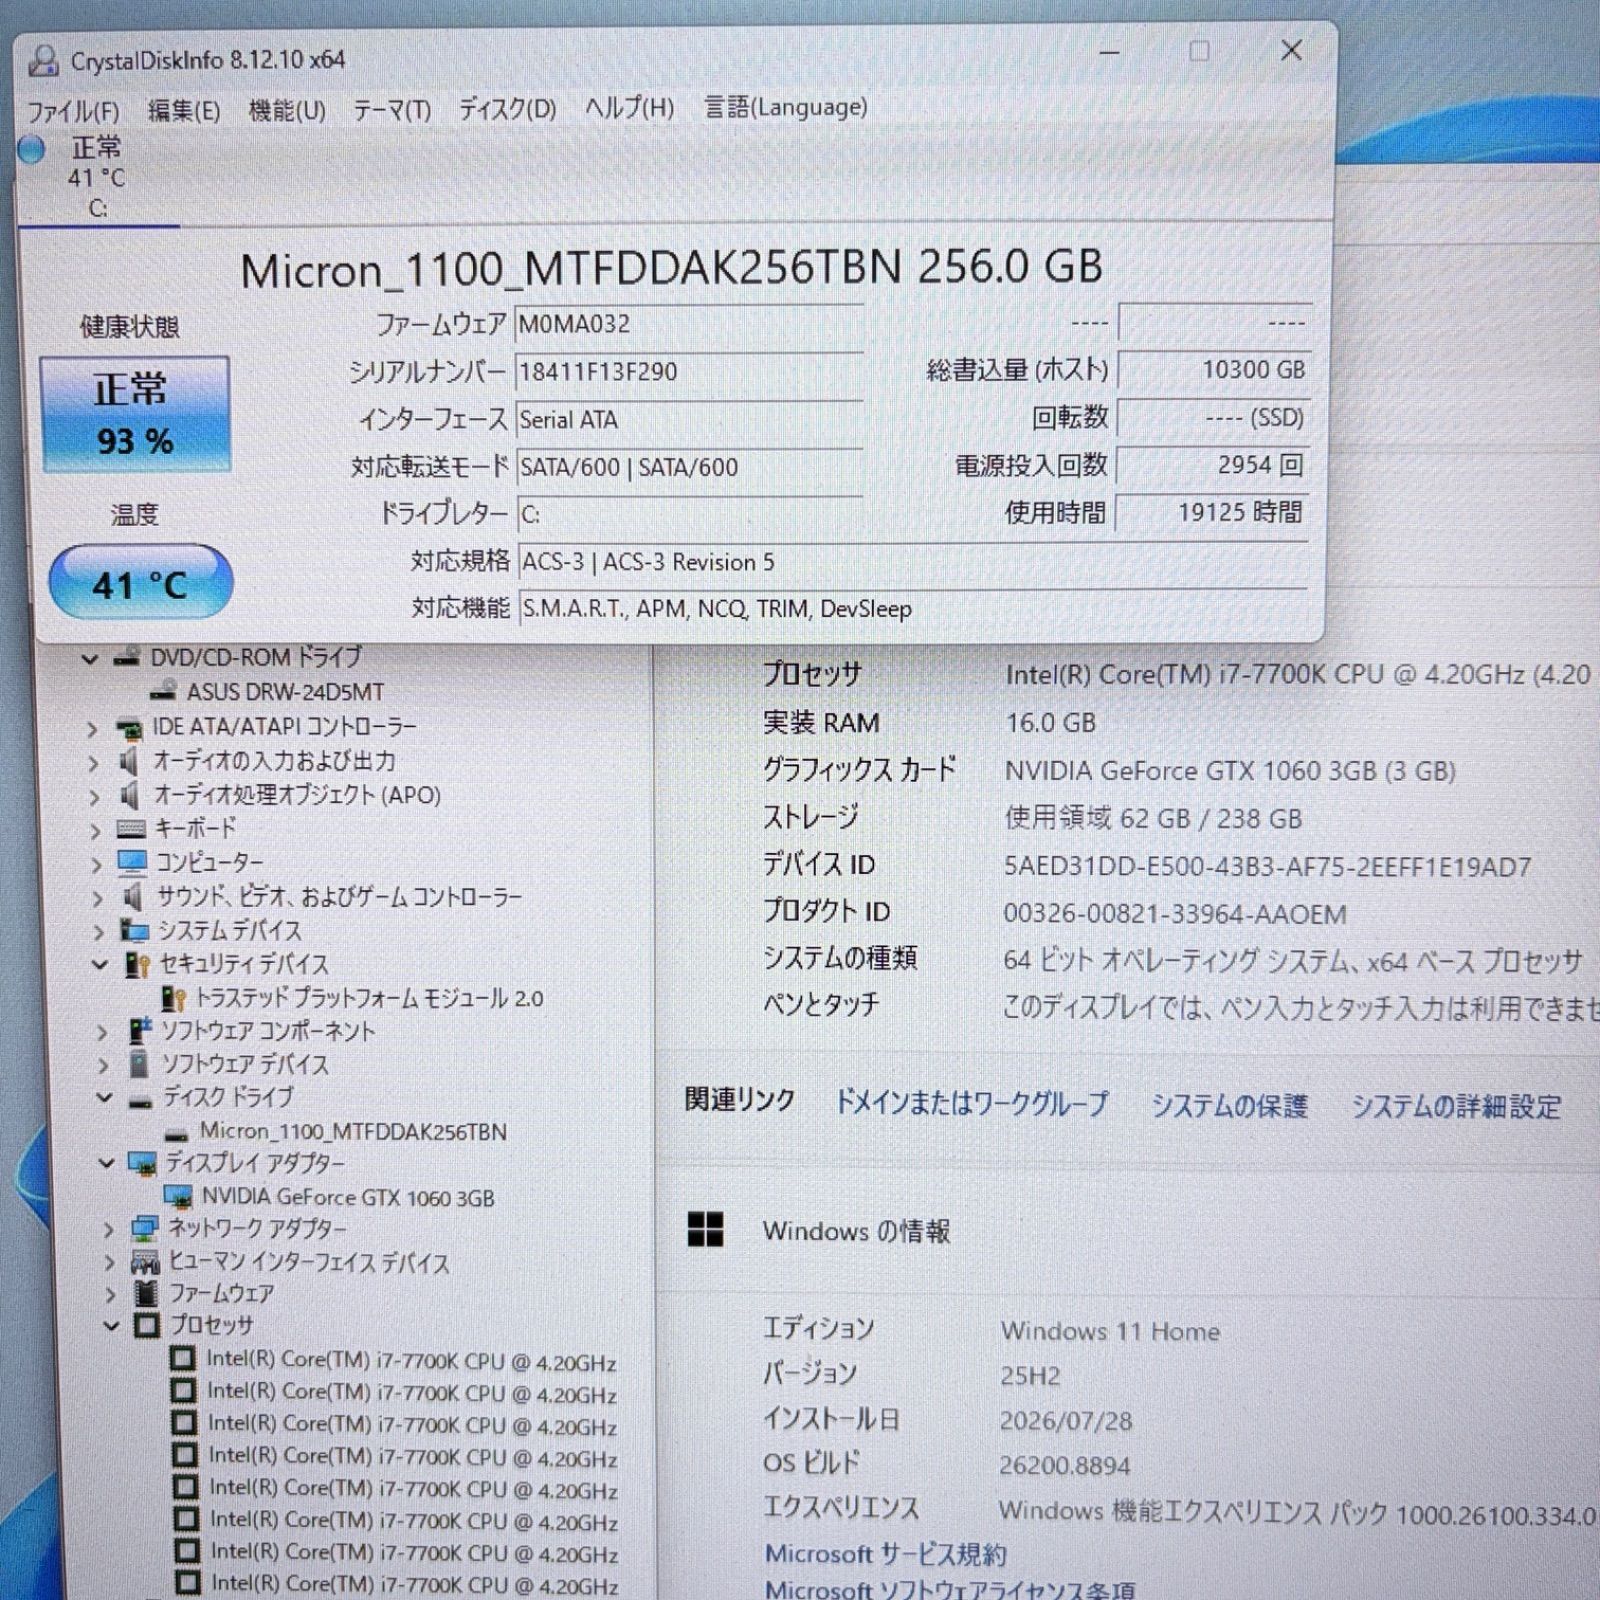The image size is (1600, 1600).
Task: Click the total host writes value 10300 GB
Action: click(1213, 370)
